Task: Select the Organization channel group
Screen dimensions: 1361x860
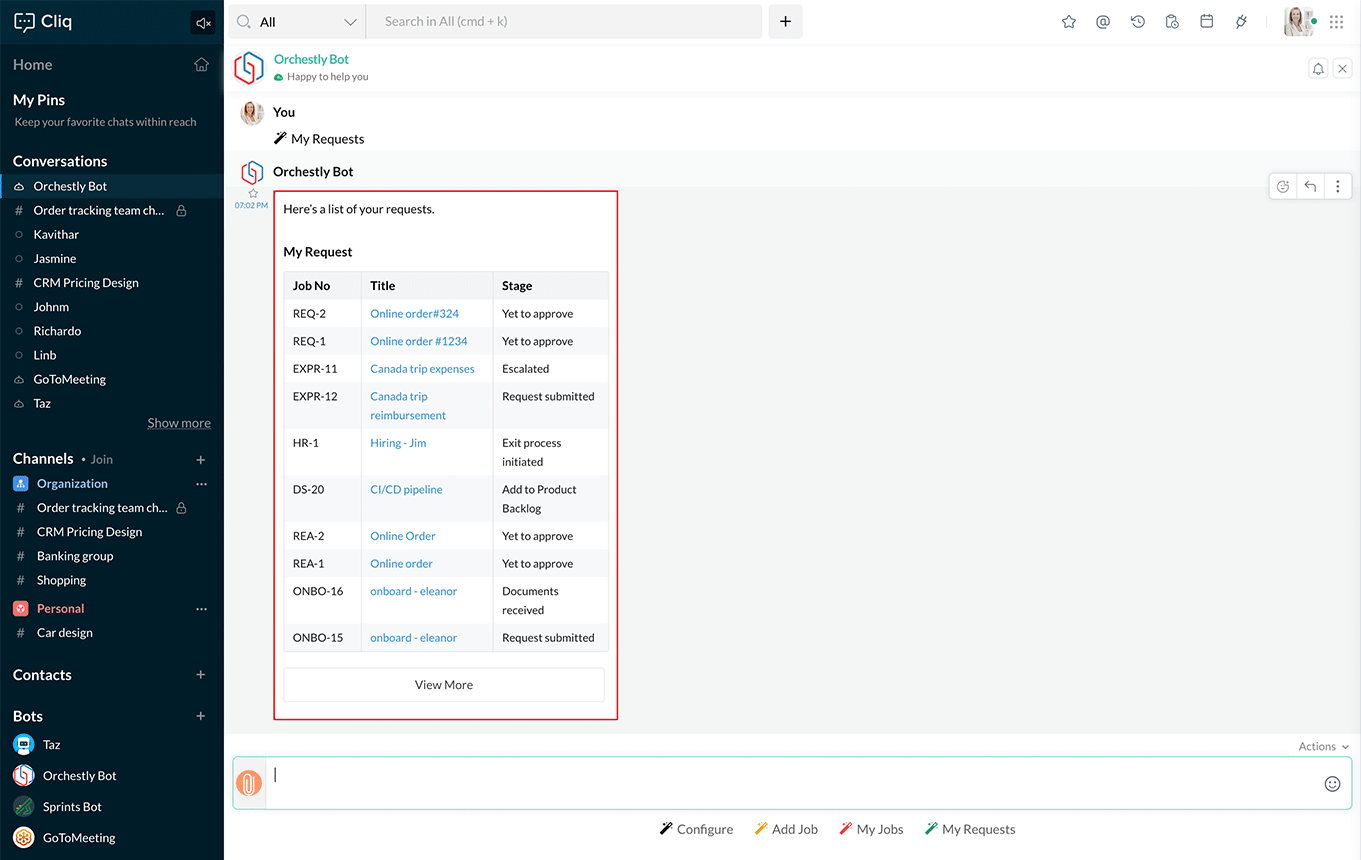Action: coord(72,484)
